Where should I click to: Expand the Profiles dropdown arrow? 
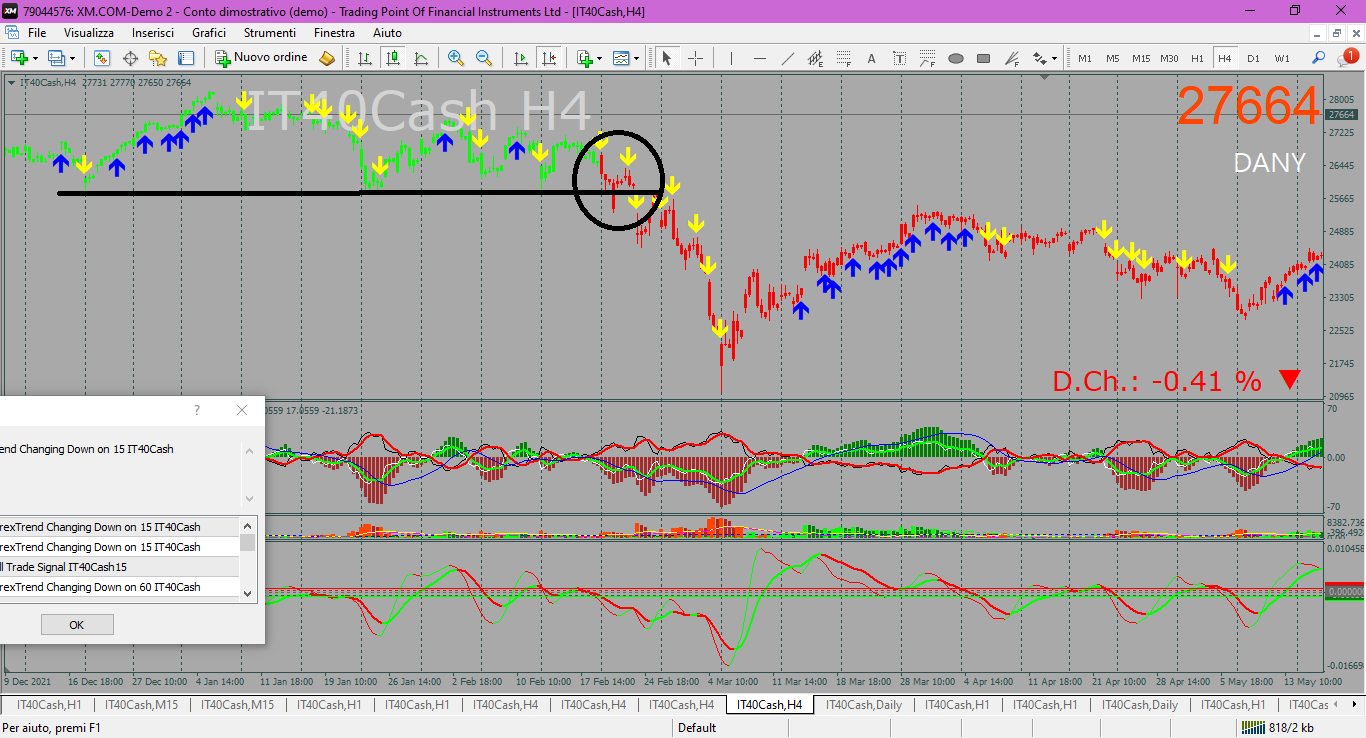click(x=72, y=58)
